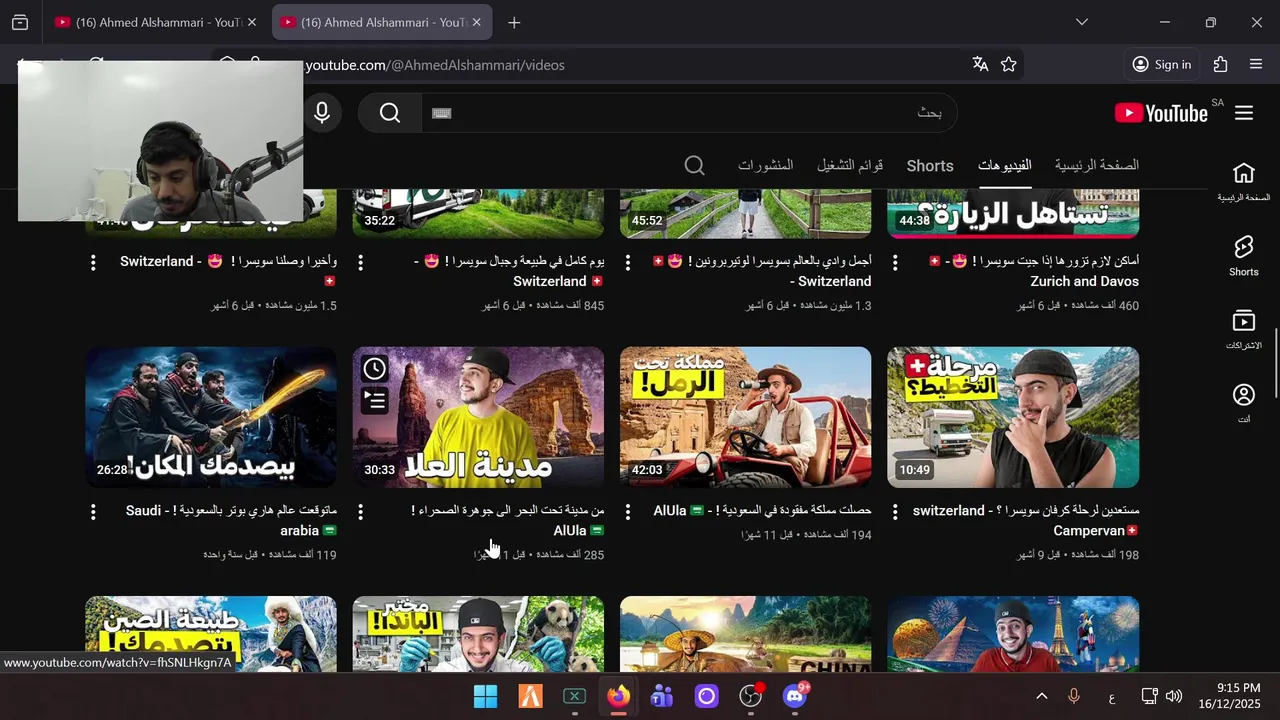1280x720 pixels.
Task: Open the You profile sidebar icon
Action: [1244, 403]
